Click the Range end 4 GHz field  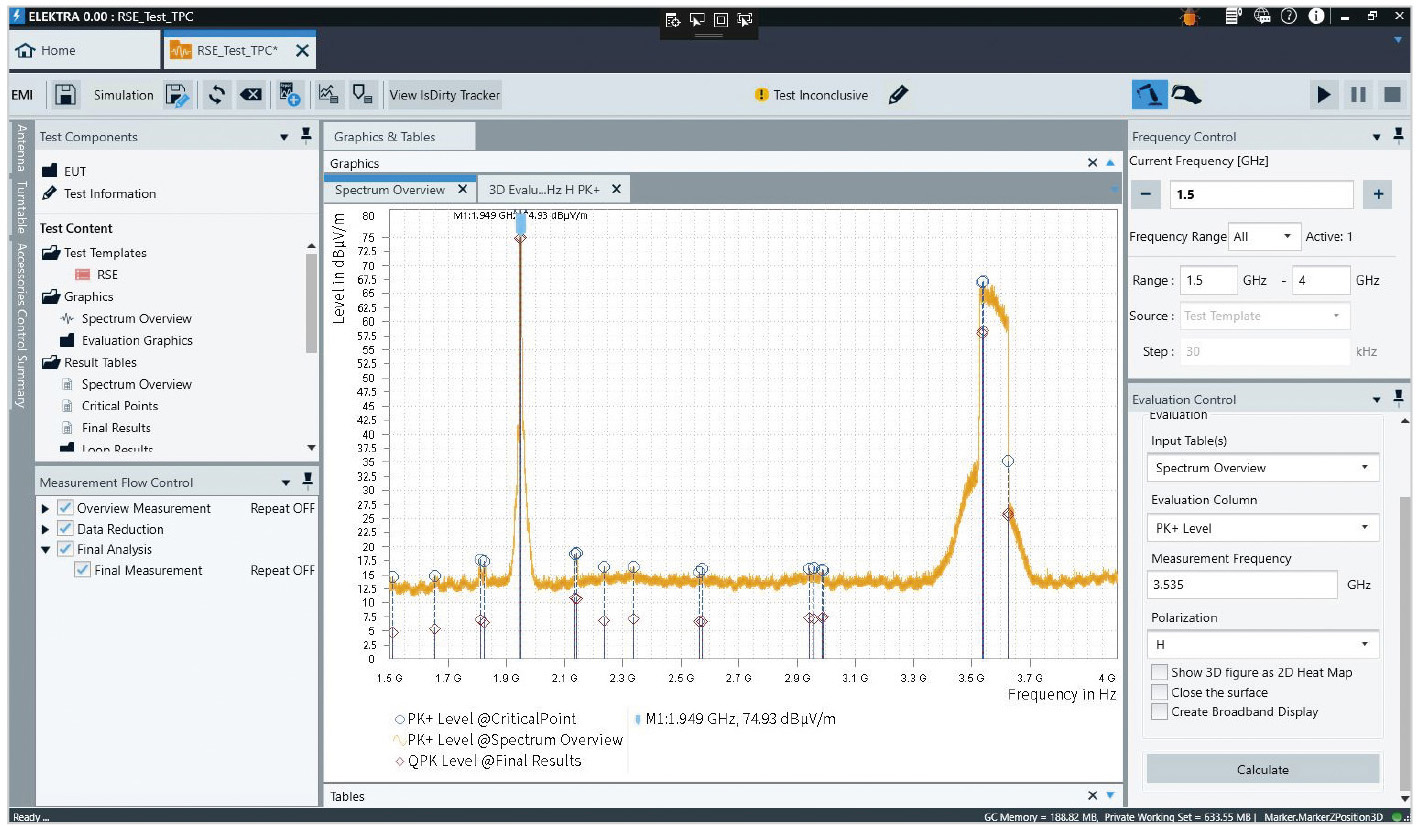[x=1320, y=280]
